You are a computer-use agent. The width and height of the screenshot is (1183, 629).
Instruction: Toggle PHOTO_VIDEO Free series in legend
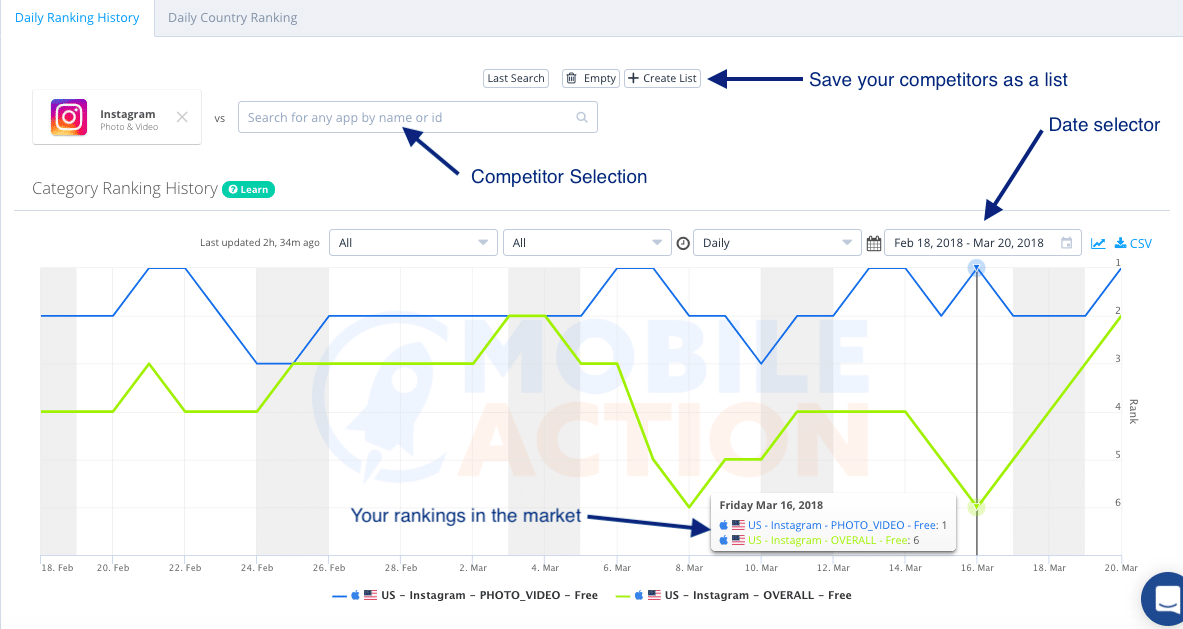click(x=465, y=595)
